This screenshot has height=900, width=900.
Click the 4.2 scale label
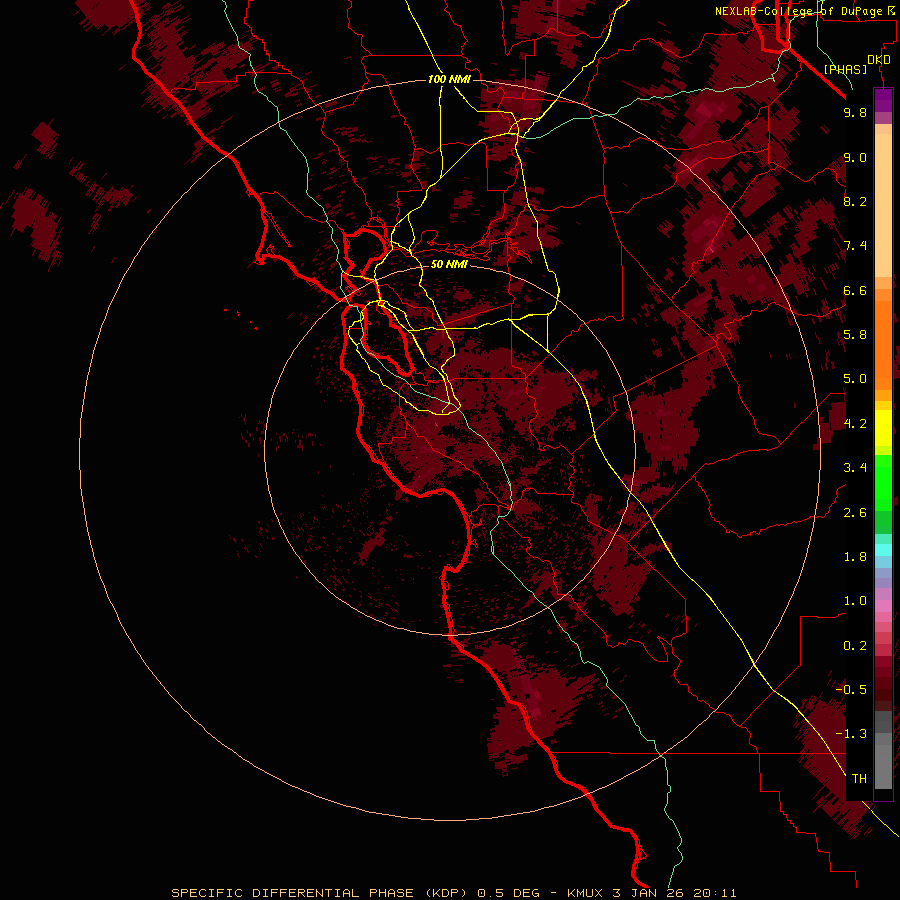pyautogui.click(x=855, y=424)
